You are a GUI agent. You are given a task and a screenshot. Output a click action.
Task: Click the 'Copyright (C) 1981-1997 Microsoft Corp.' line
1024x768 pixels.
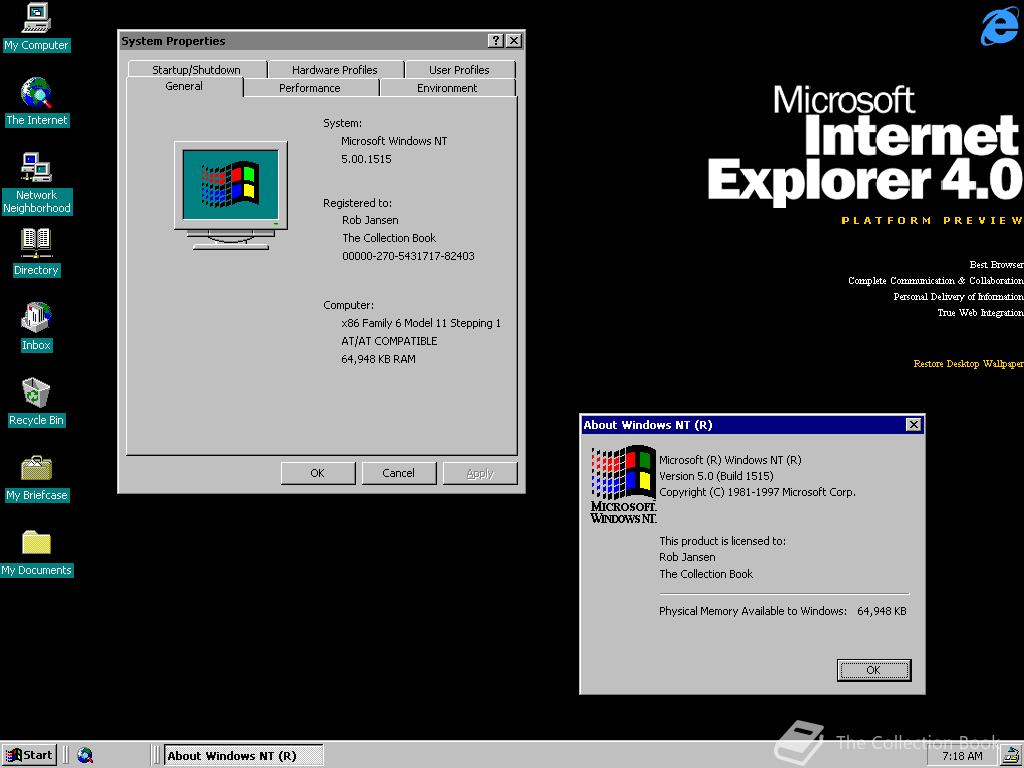coord(758,492)
